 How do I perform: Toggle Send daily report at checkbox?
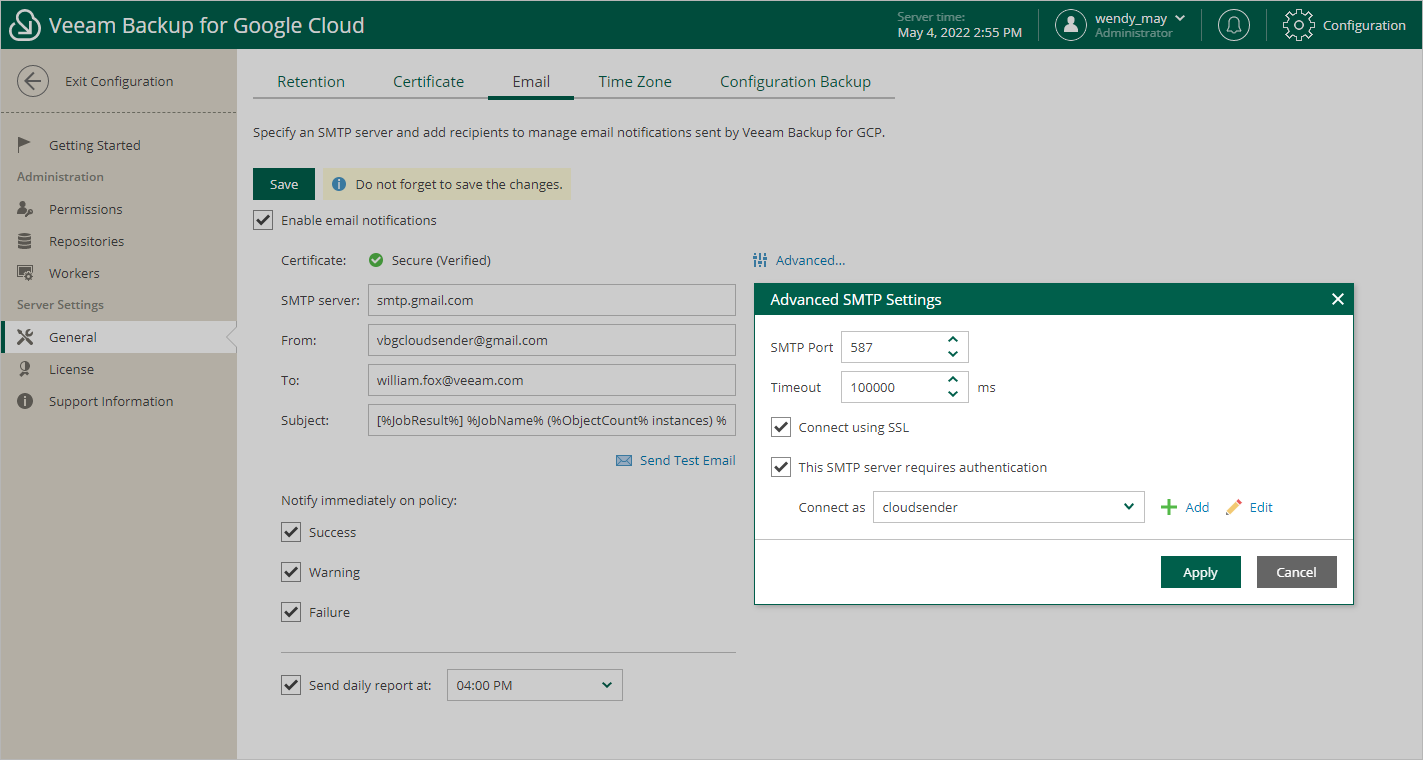point(291,685)
